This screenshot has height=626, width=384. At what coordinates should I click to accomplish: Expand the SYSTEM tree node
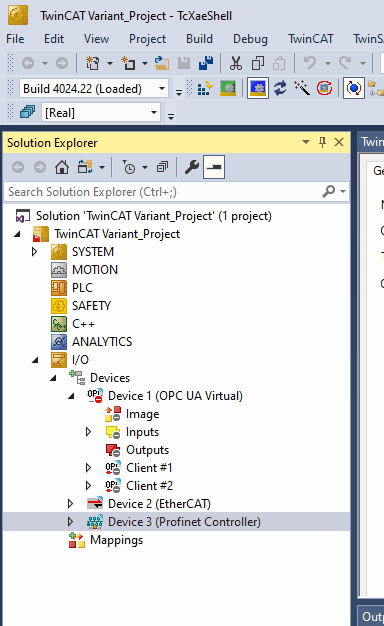[x=35, y=252]
